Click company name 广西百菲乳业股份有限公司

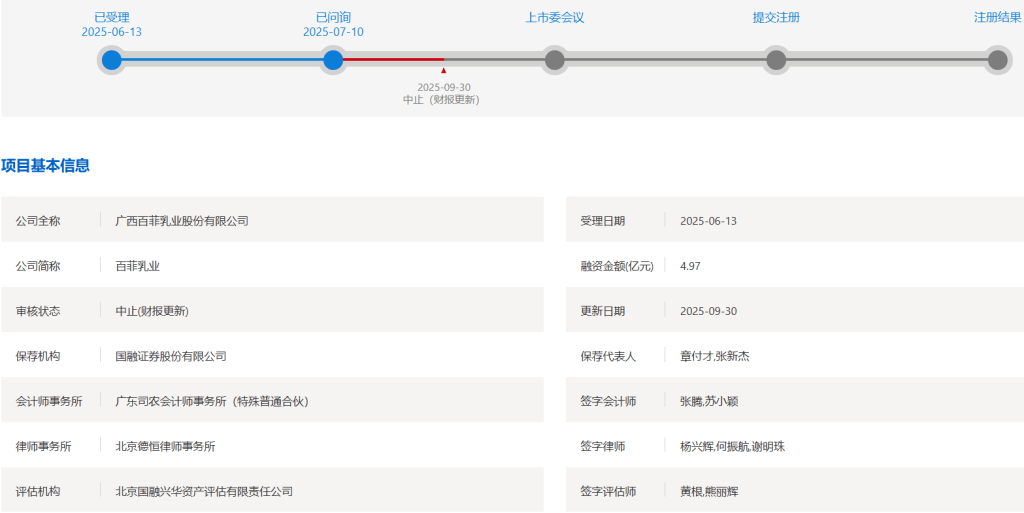[x=182, y=221]
